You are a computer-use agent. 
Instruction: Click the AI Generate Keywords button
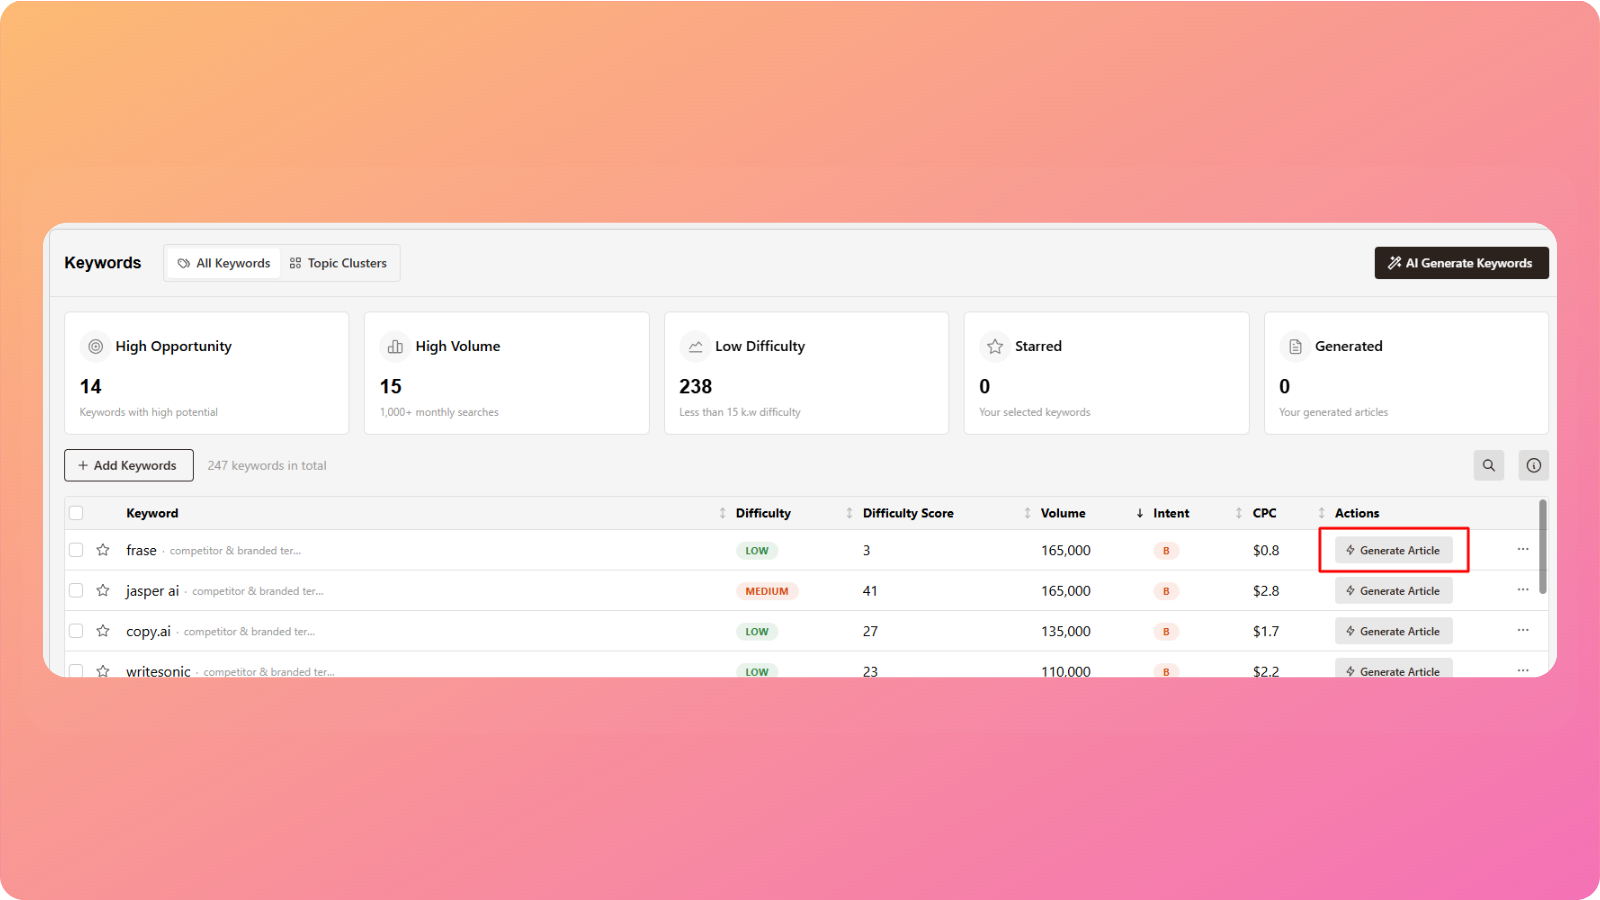pyautogui.click(x=1461, y=263)
